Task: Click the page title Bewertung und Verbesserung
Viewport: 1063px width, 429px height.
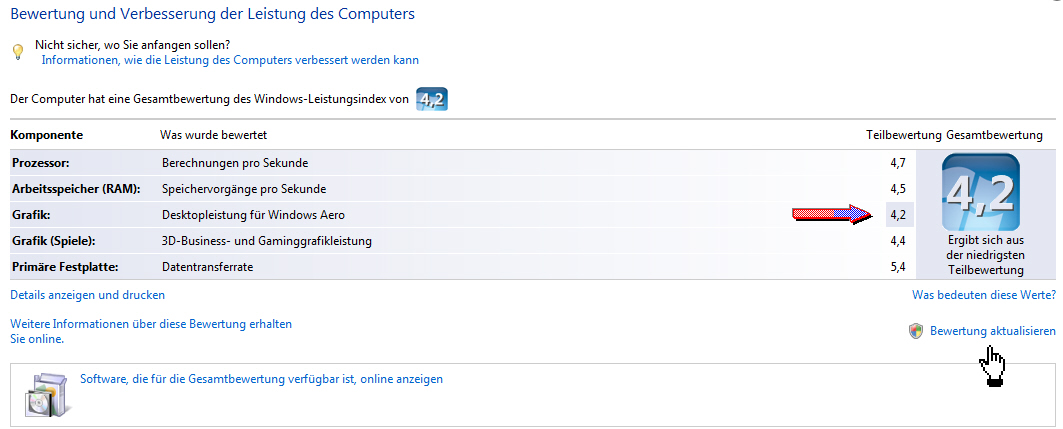Action: (x=213, y=13)
